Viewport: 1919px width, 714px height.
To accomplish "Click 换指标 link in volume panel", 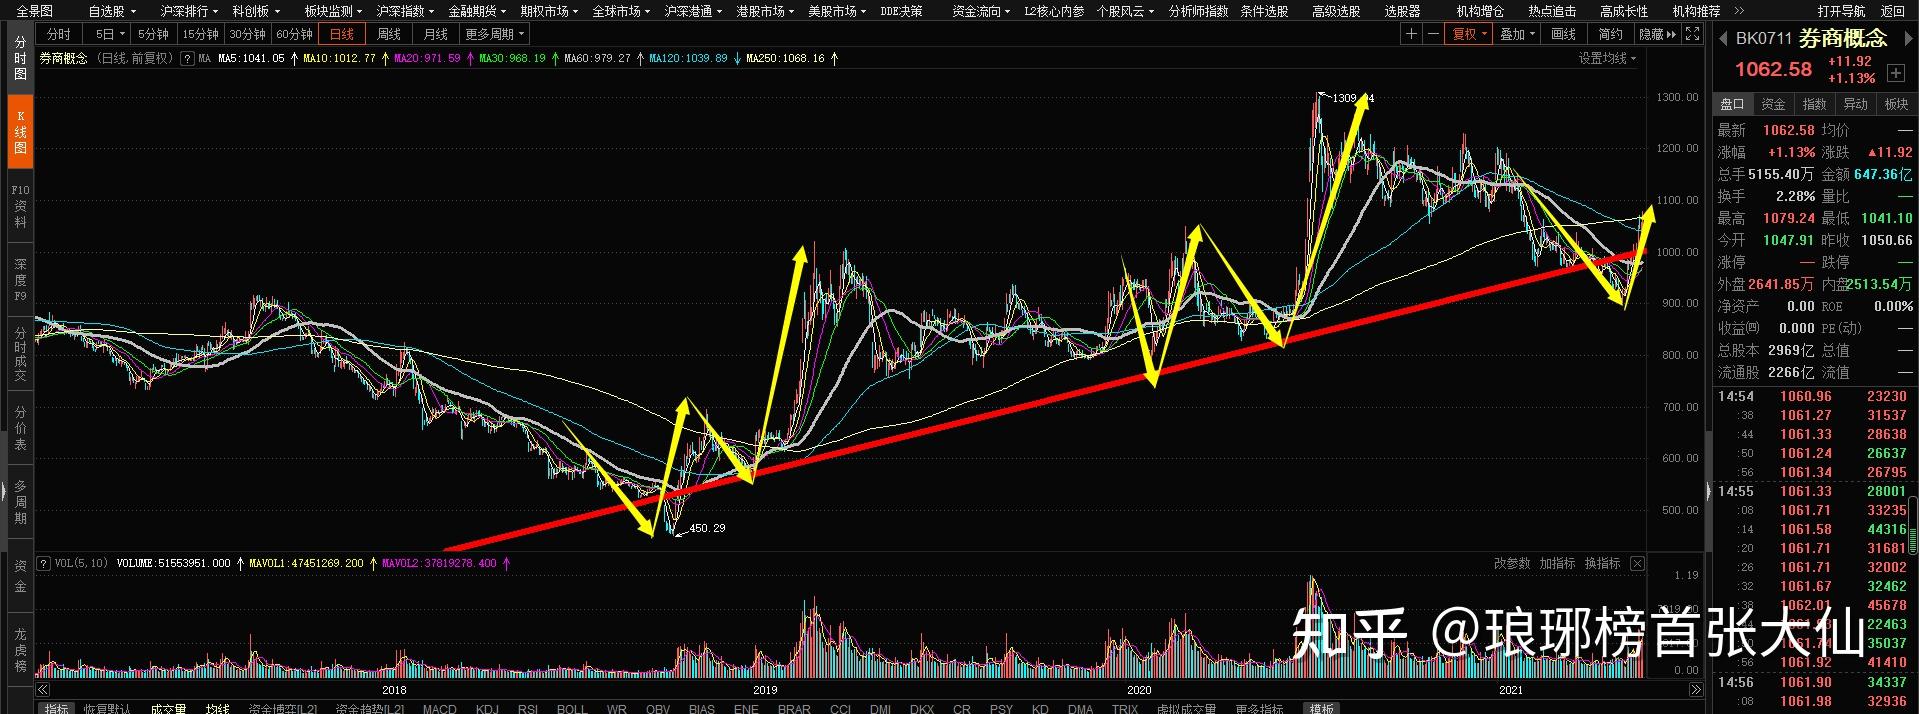I will pos(1602,564).
